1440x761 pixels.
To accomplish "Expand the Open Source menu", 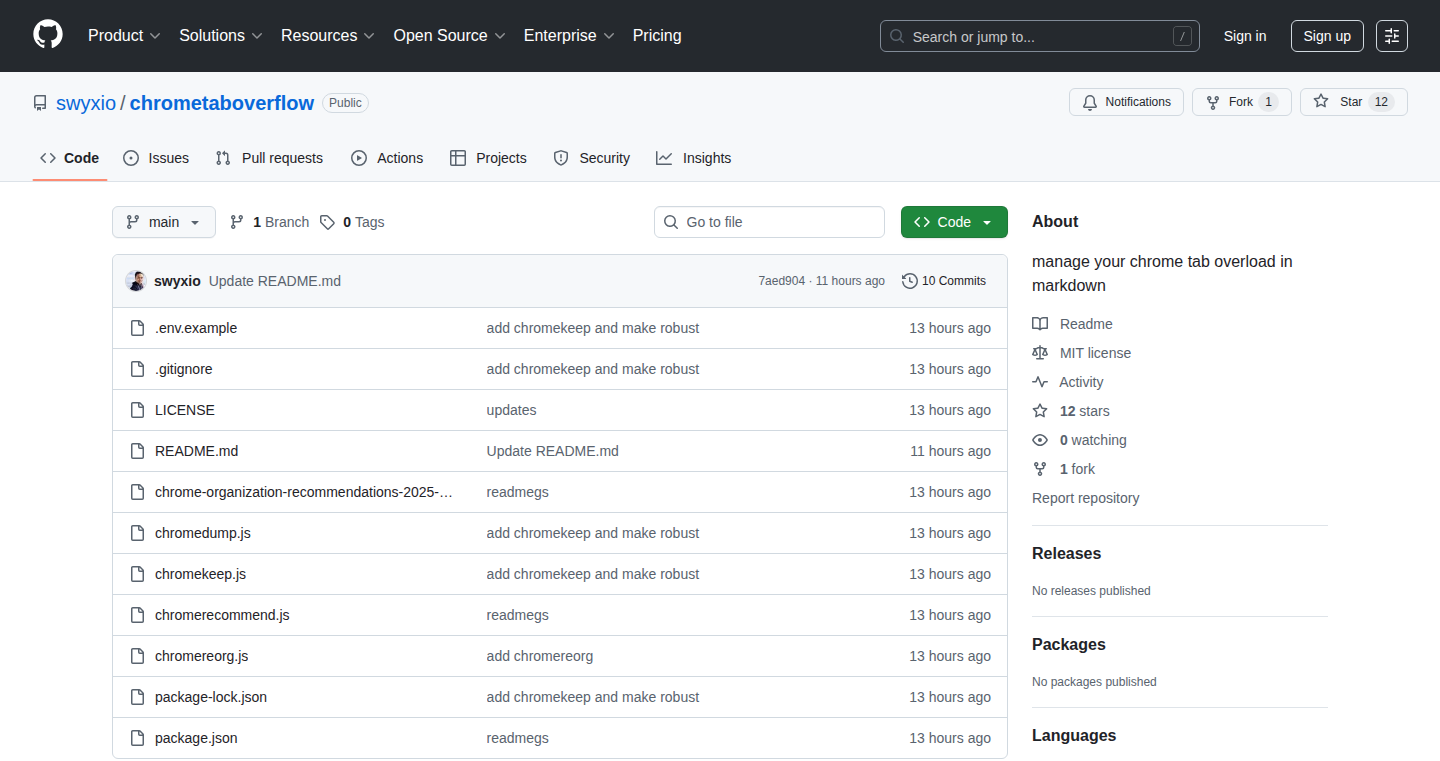I will (449, 36).
